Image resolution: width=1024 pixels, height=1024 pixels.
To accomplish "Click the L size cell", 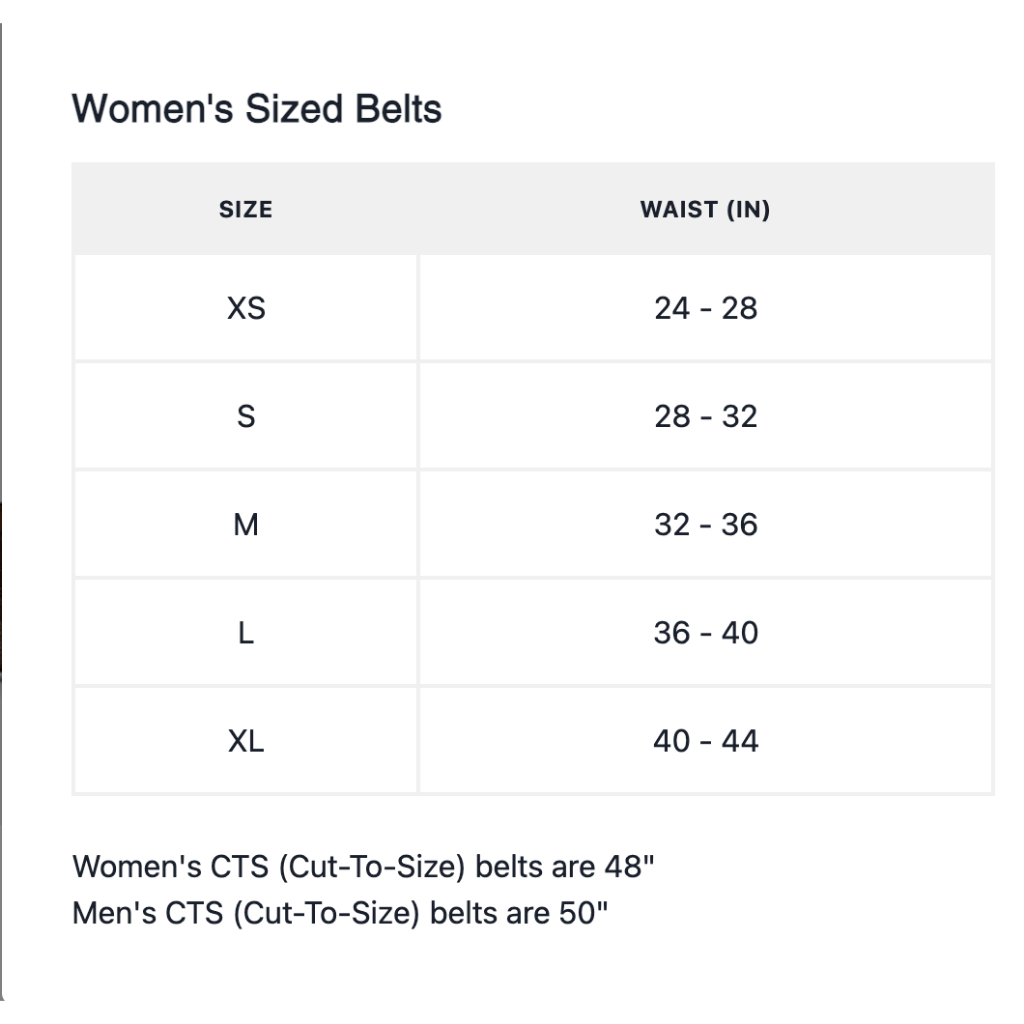I will (x=245, y=632).
